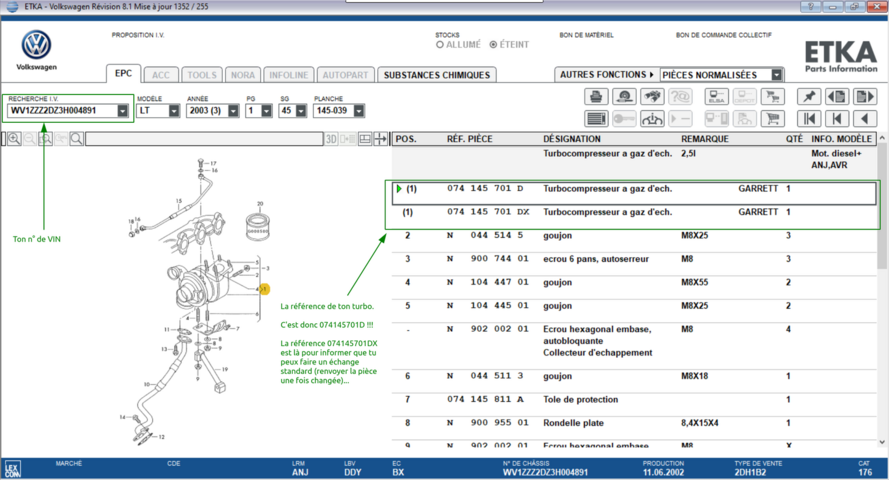Open the NORA tab
This screenshot has height=480, width=889.
tap(243, 75)
